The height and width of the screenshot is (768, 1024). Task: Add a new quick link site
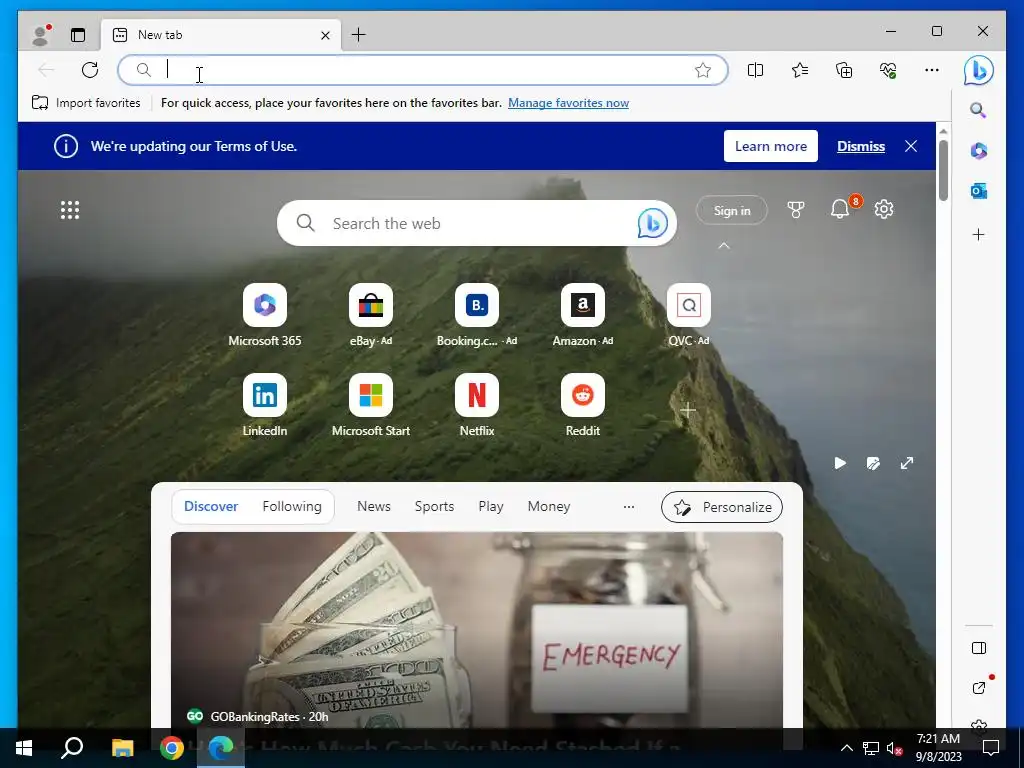point(688,410)
